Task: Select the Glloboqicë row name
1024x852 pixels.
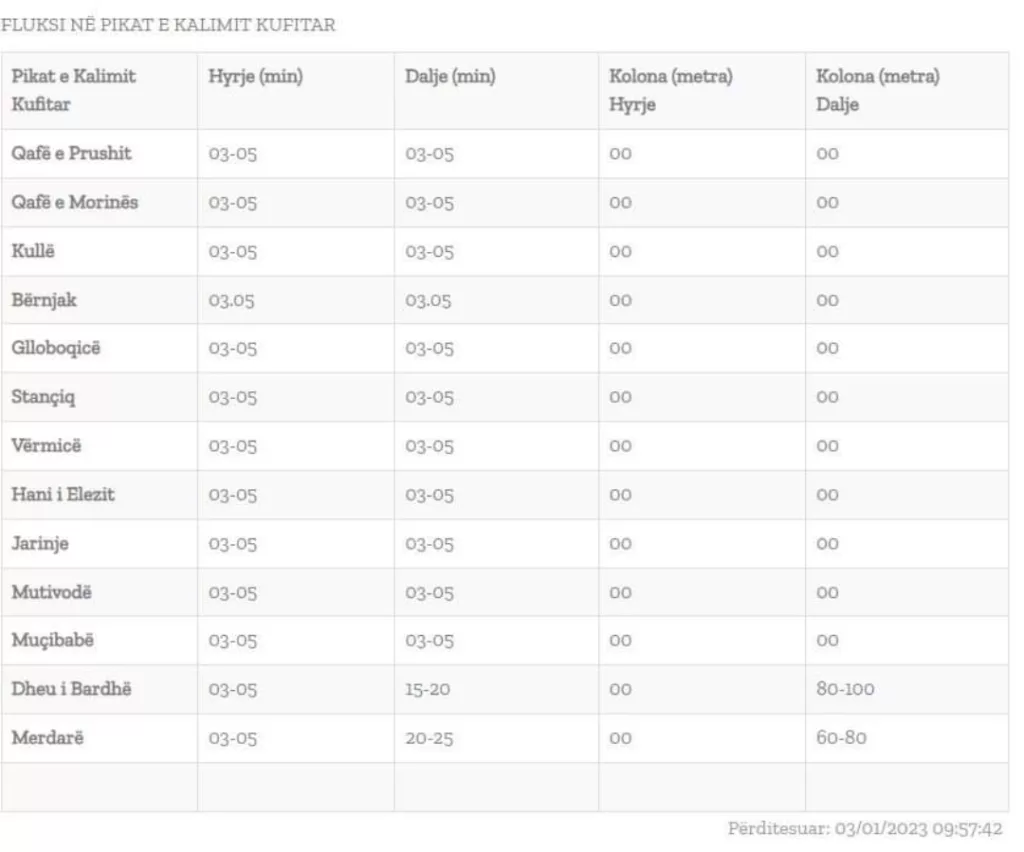Action: coord(56,348)
